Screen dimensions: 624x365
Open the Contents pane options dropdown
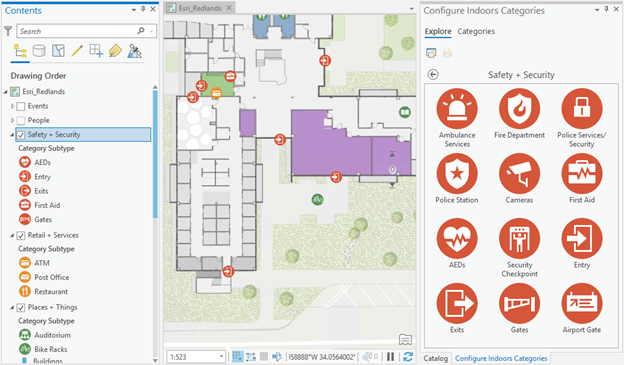coord(134,10)
